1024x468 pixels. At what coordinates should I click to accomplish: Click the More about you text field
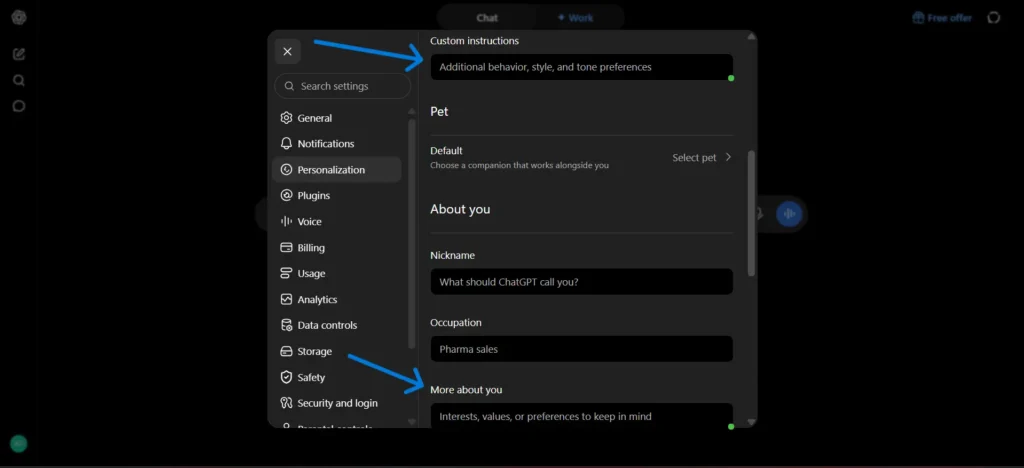(x=581, y=416)
